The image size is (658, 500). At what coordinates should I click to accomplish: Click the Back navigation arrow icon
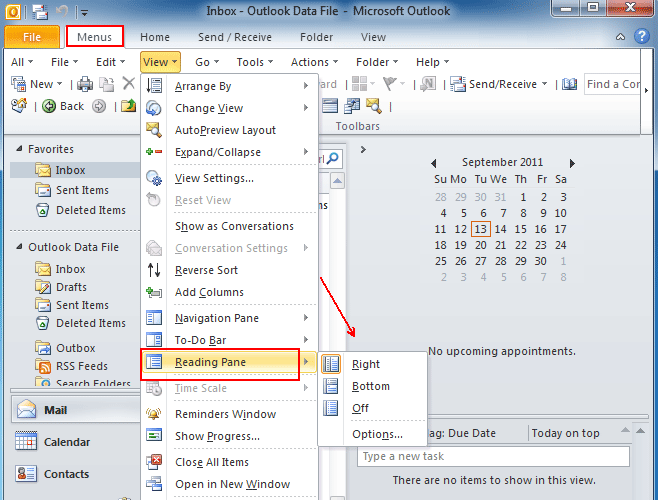pyautogui.click(x=49, y=106)
